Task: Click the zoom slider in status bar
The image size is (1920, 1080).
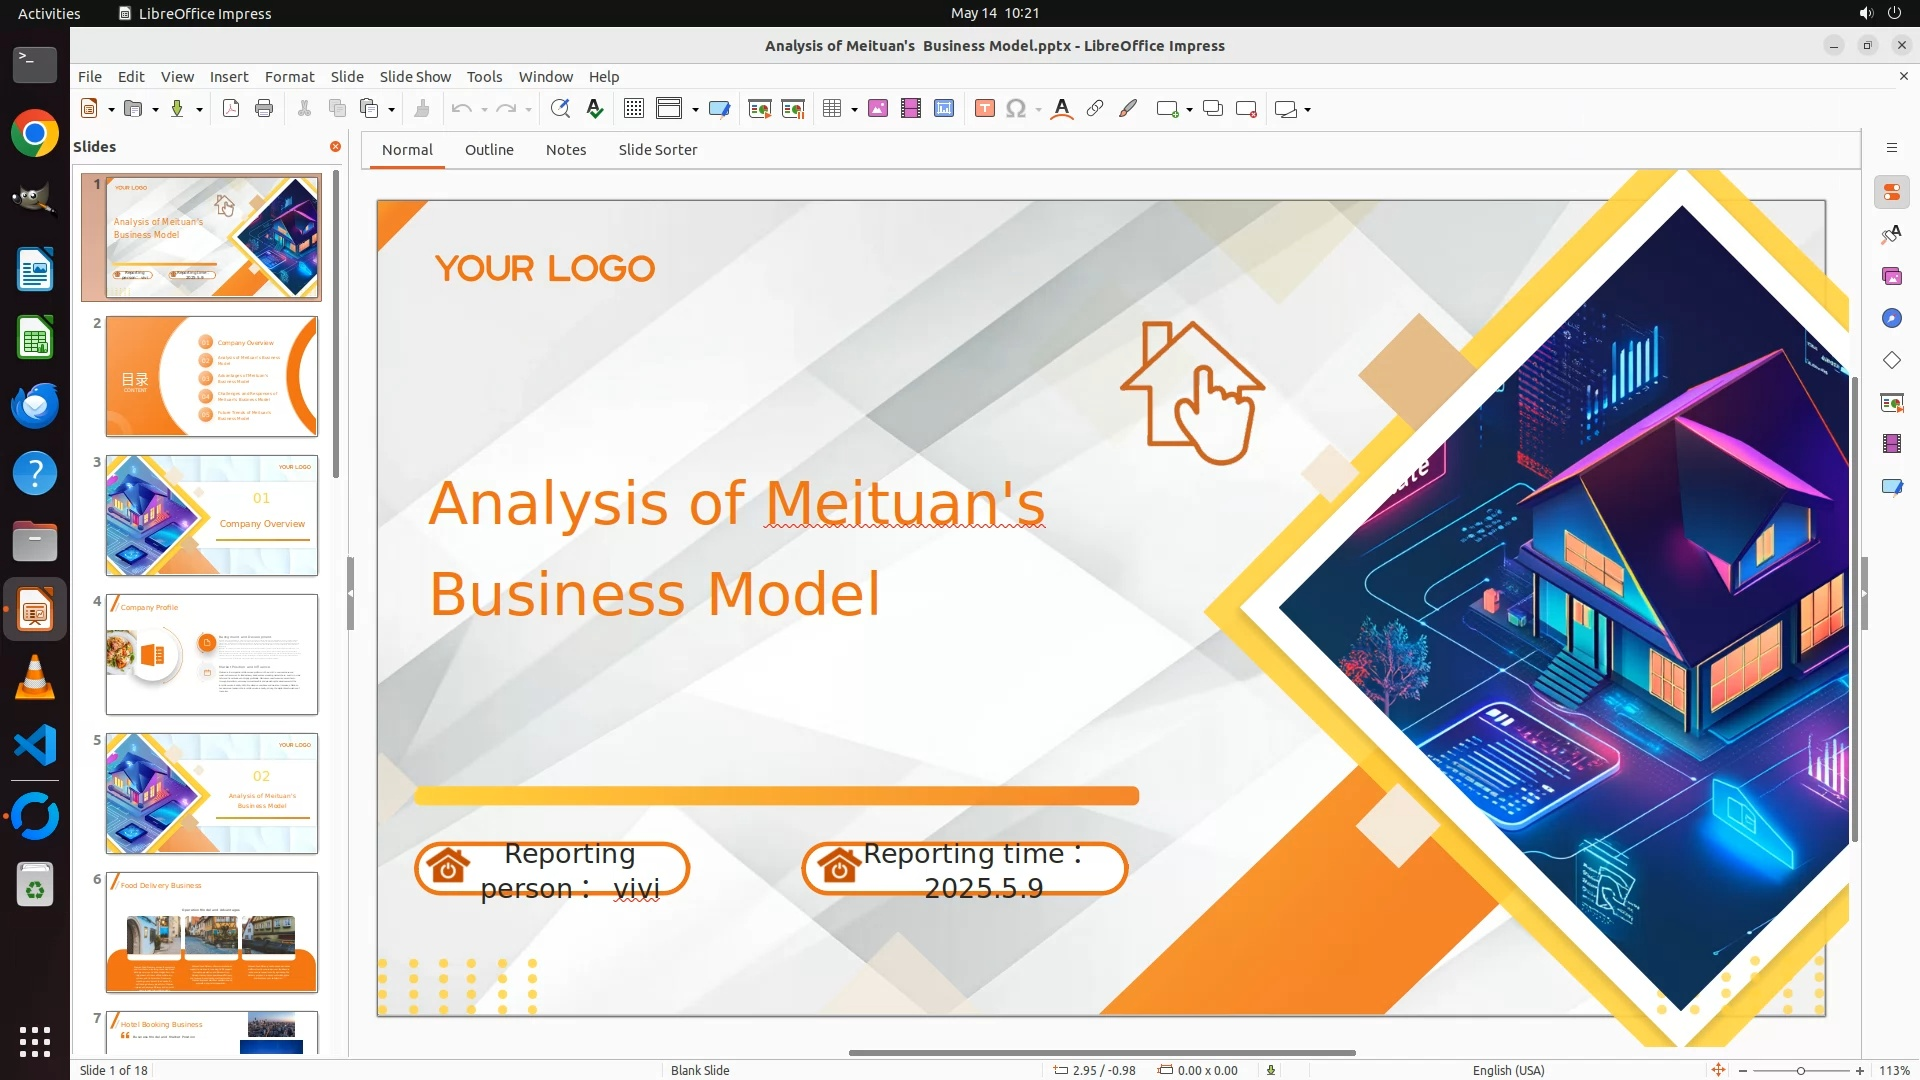Action: pyautogui.click(x=1800, y=1070)
